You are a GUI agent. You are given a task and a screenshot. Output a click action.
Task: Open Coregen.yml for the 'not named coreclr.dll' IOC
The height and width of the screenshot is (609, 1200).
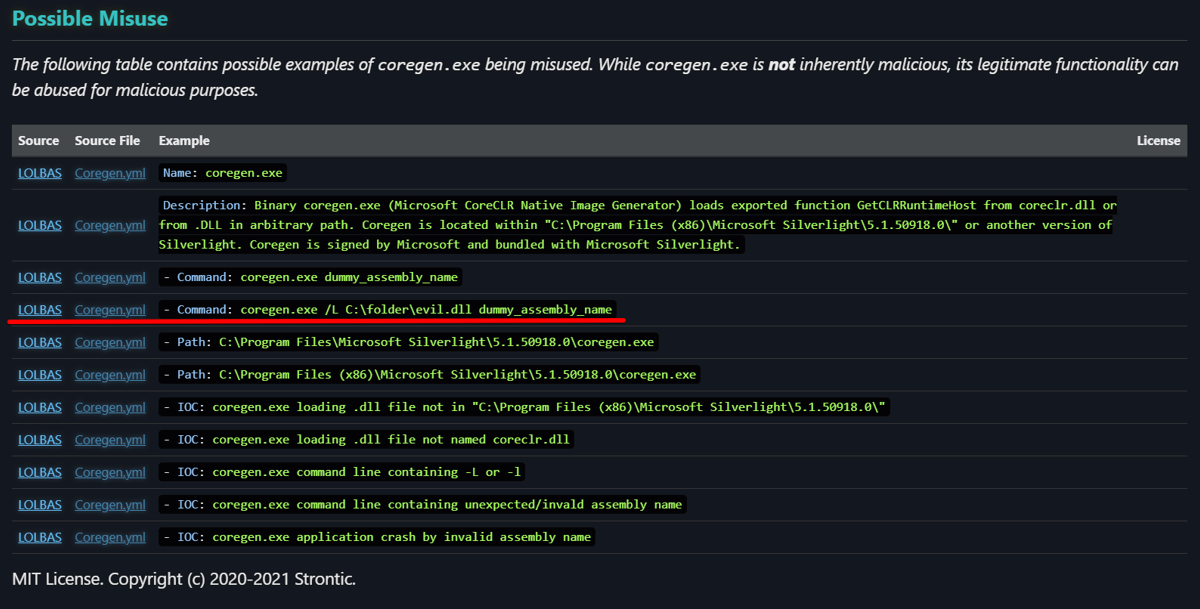[x=110, y=440]
